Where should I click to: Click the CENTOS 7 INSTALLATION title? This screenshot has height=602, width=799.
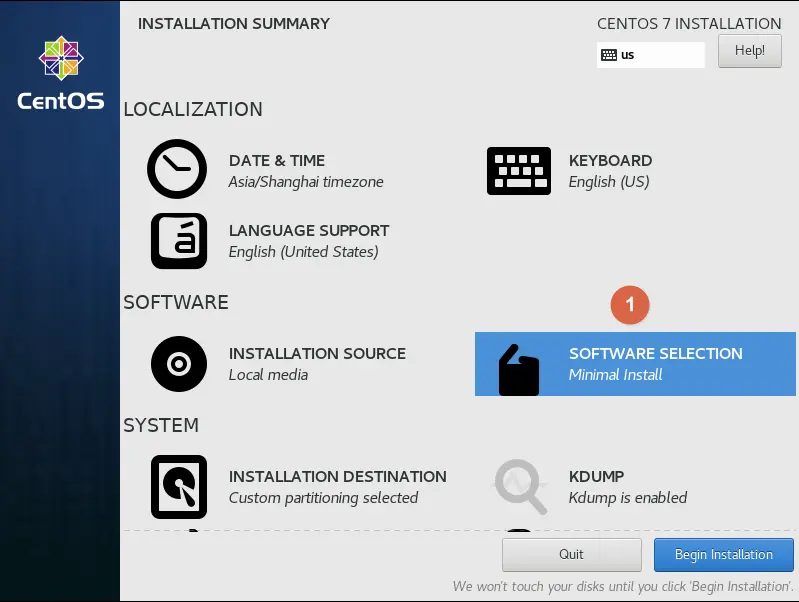tap(689, 23)
